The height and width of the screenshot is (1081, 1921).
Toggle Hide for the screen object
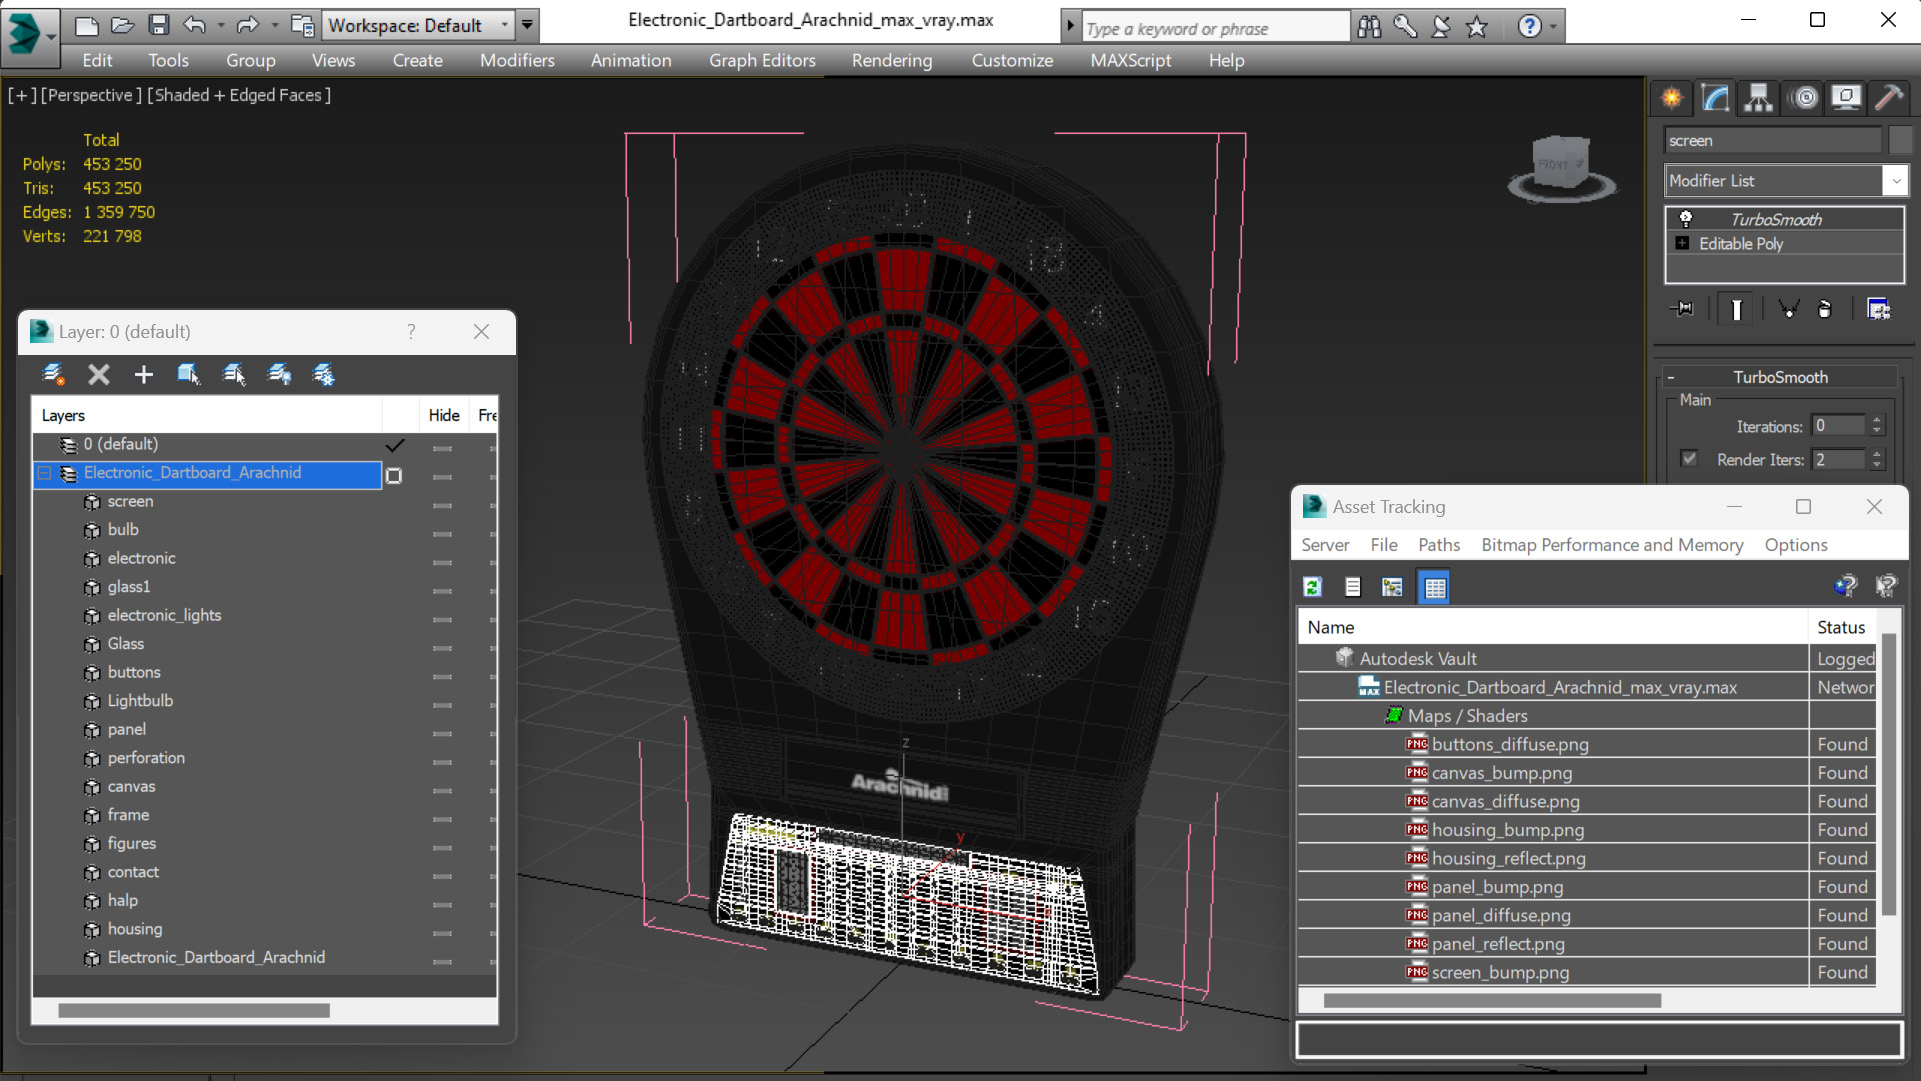(x=442, y=505)
